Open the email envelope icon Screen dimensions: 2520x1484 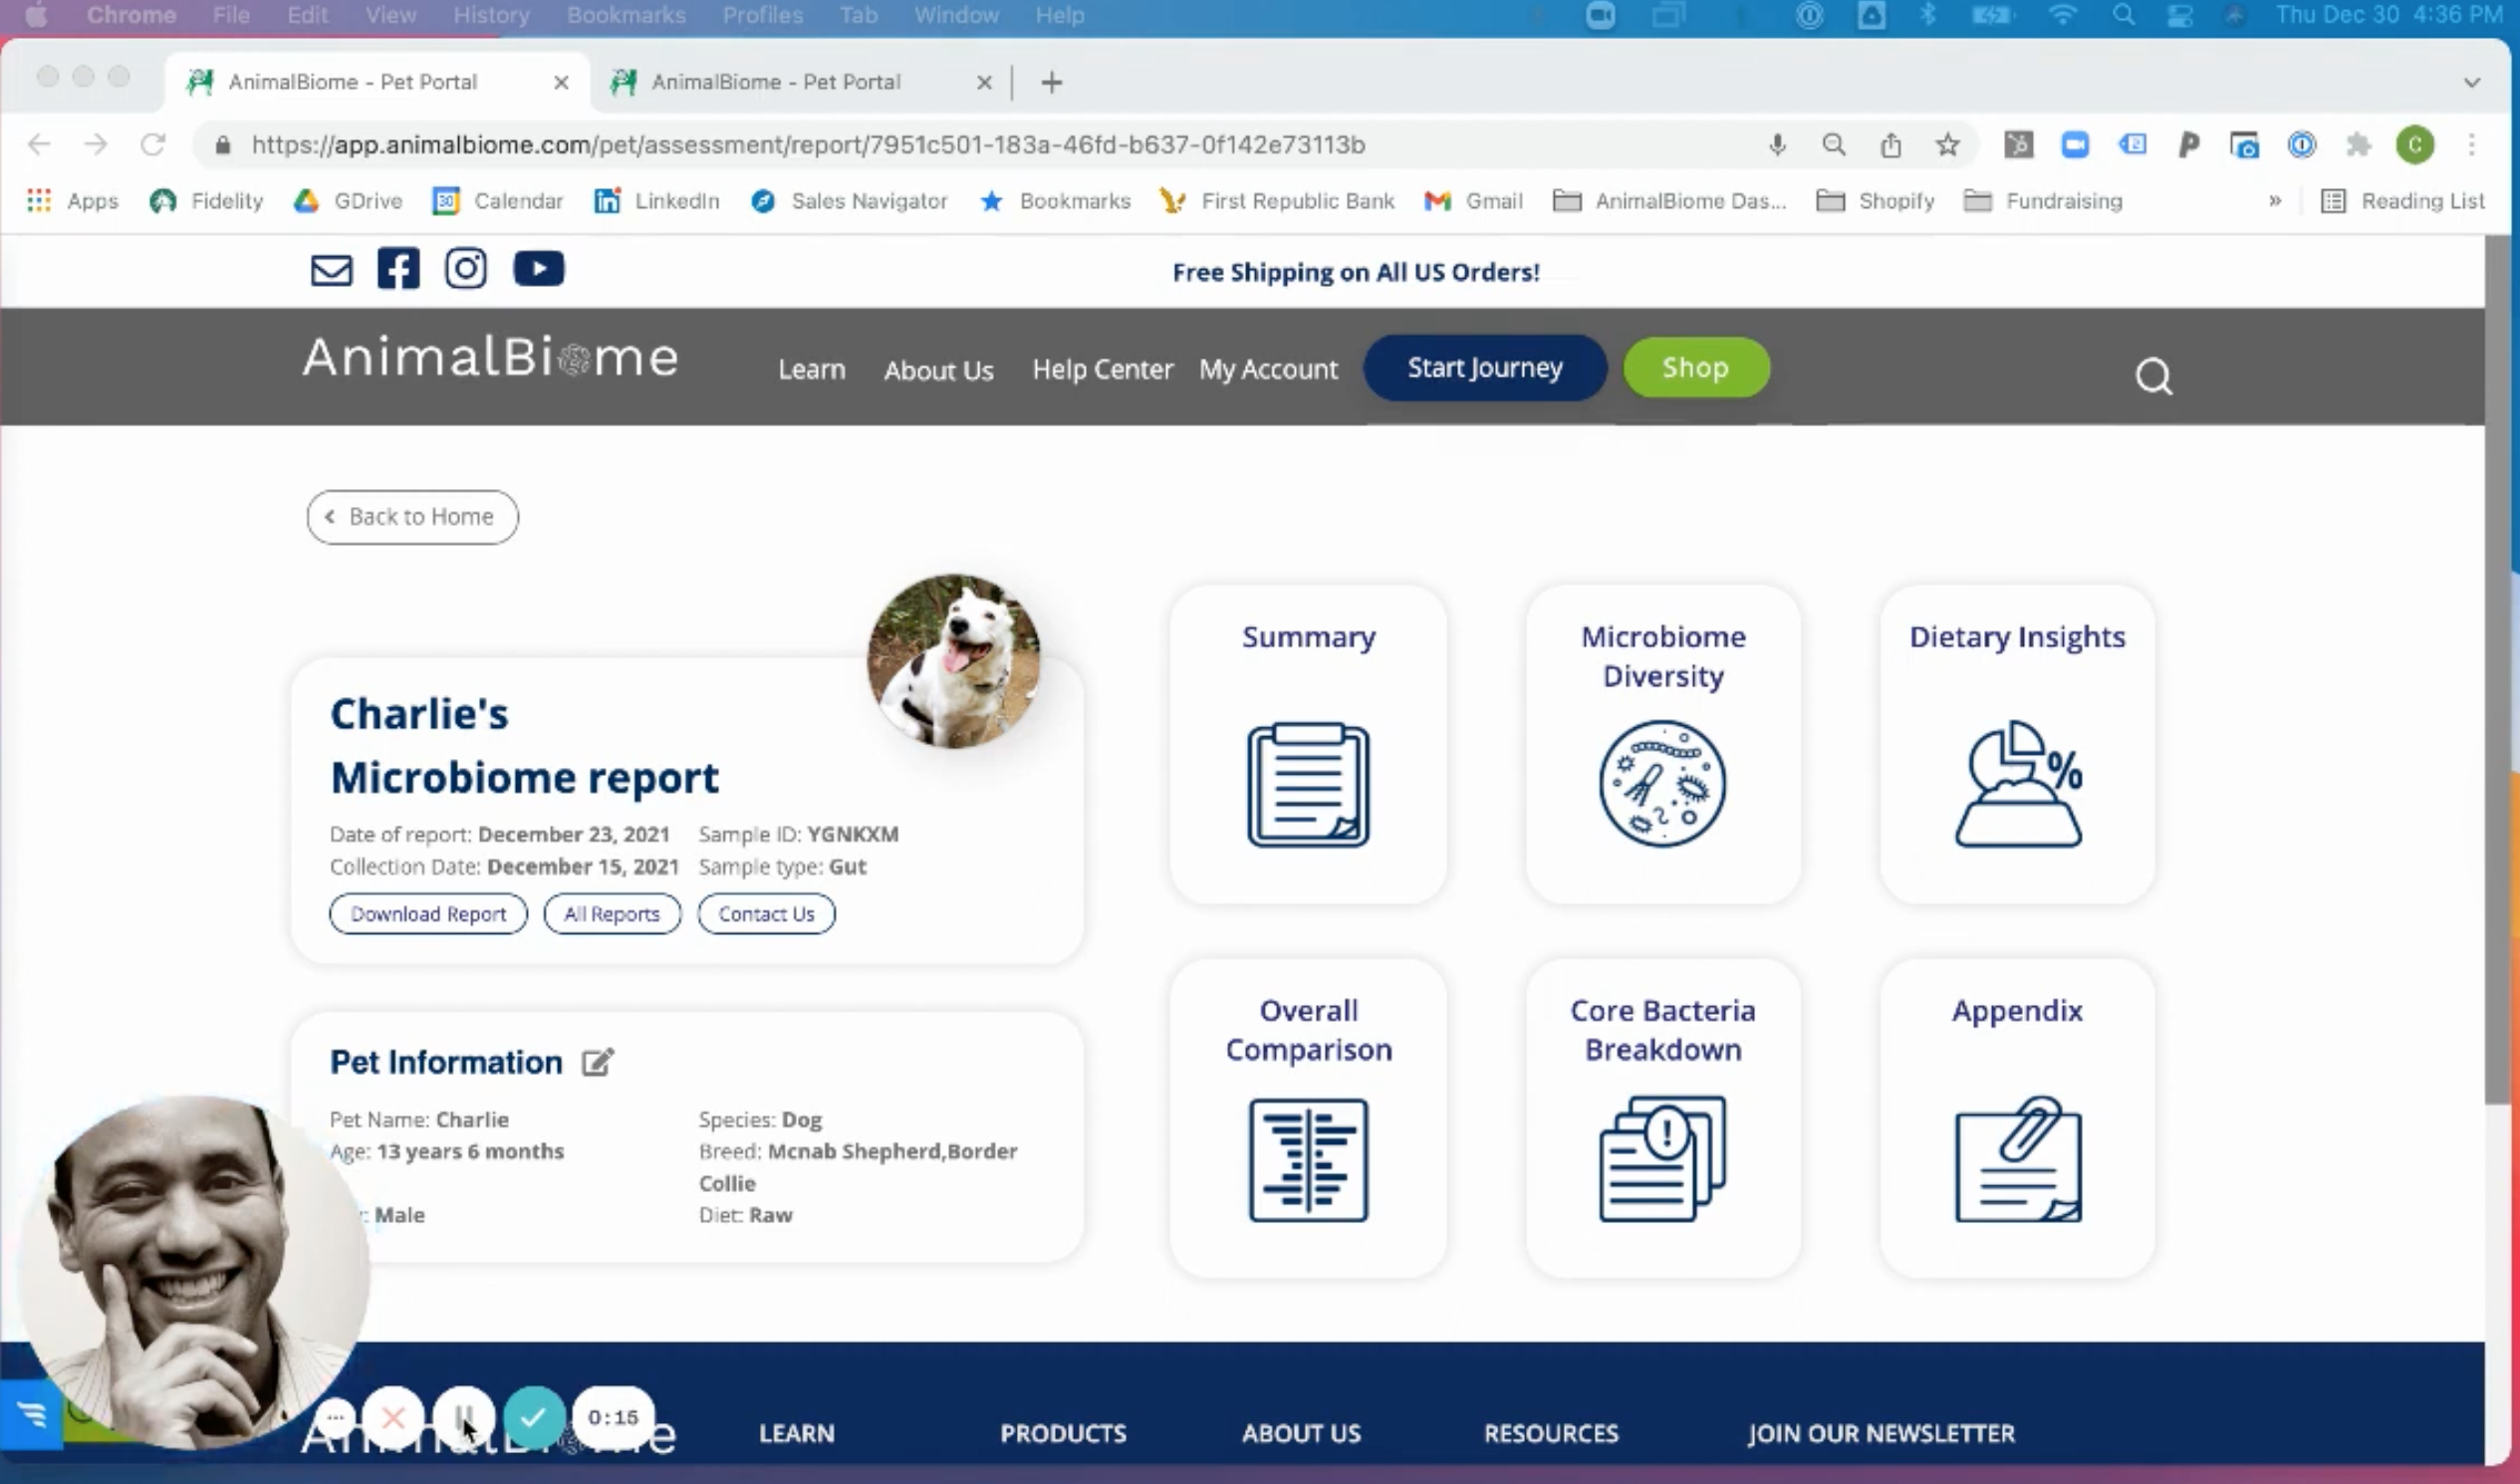tap(331, 270)
